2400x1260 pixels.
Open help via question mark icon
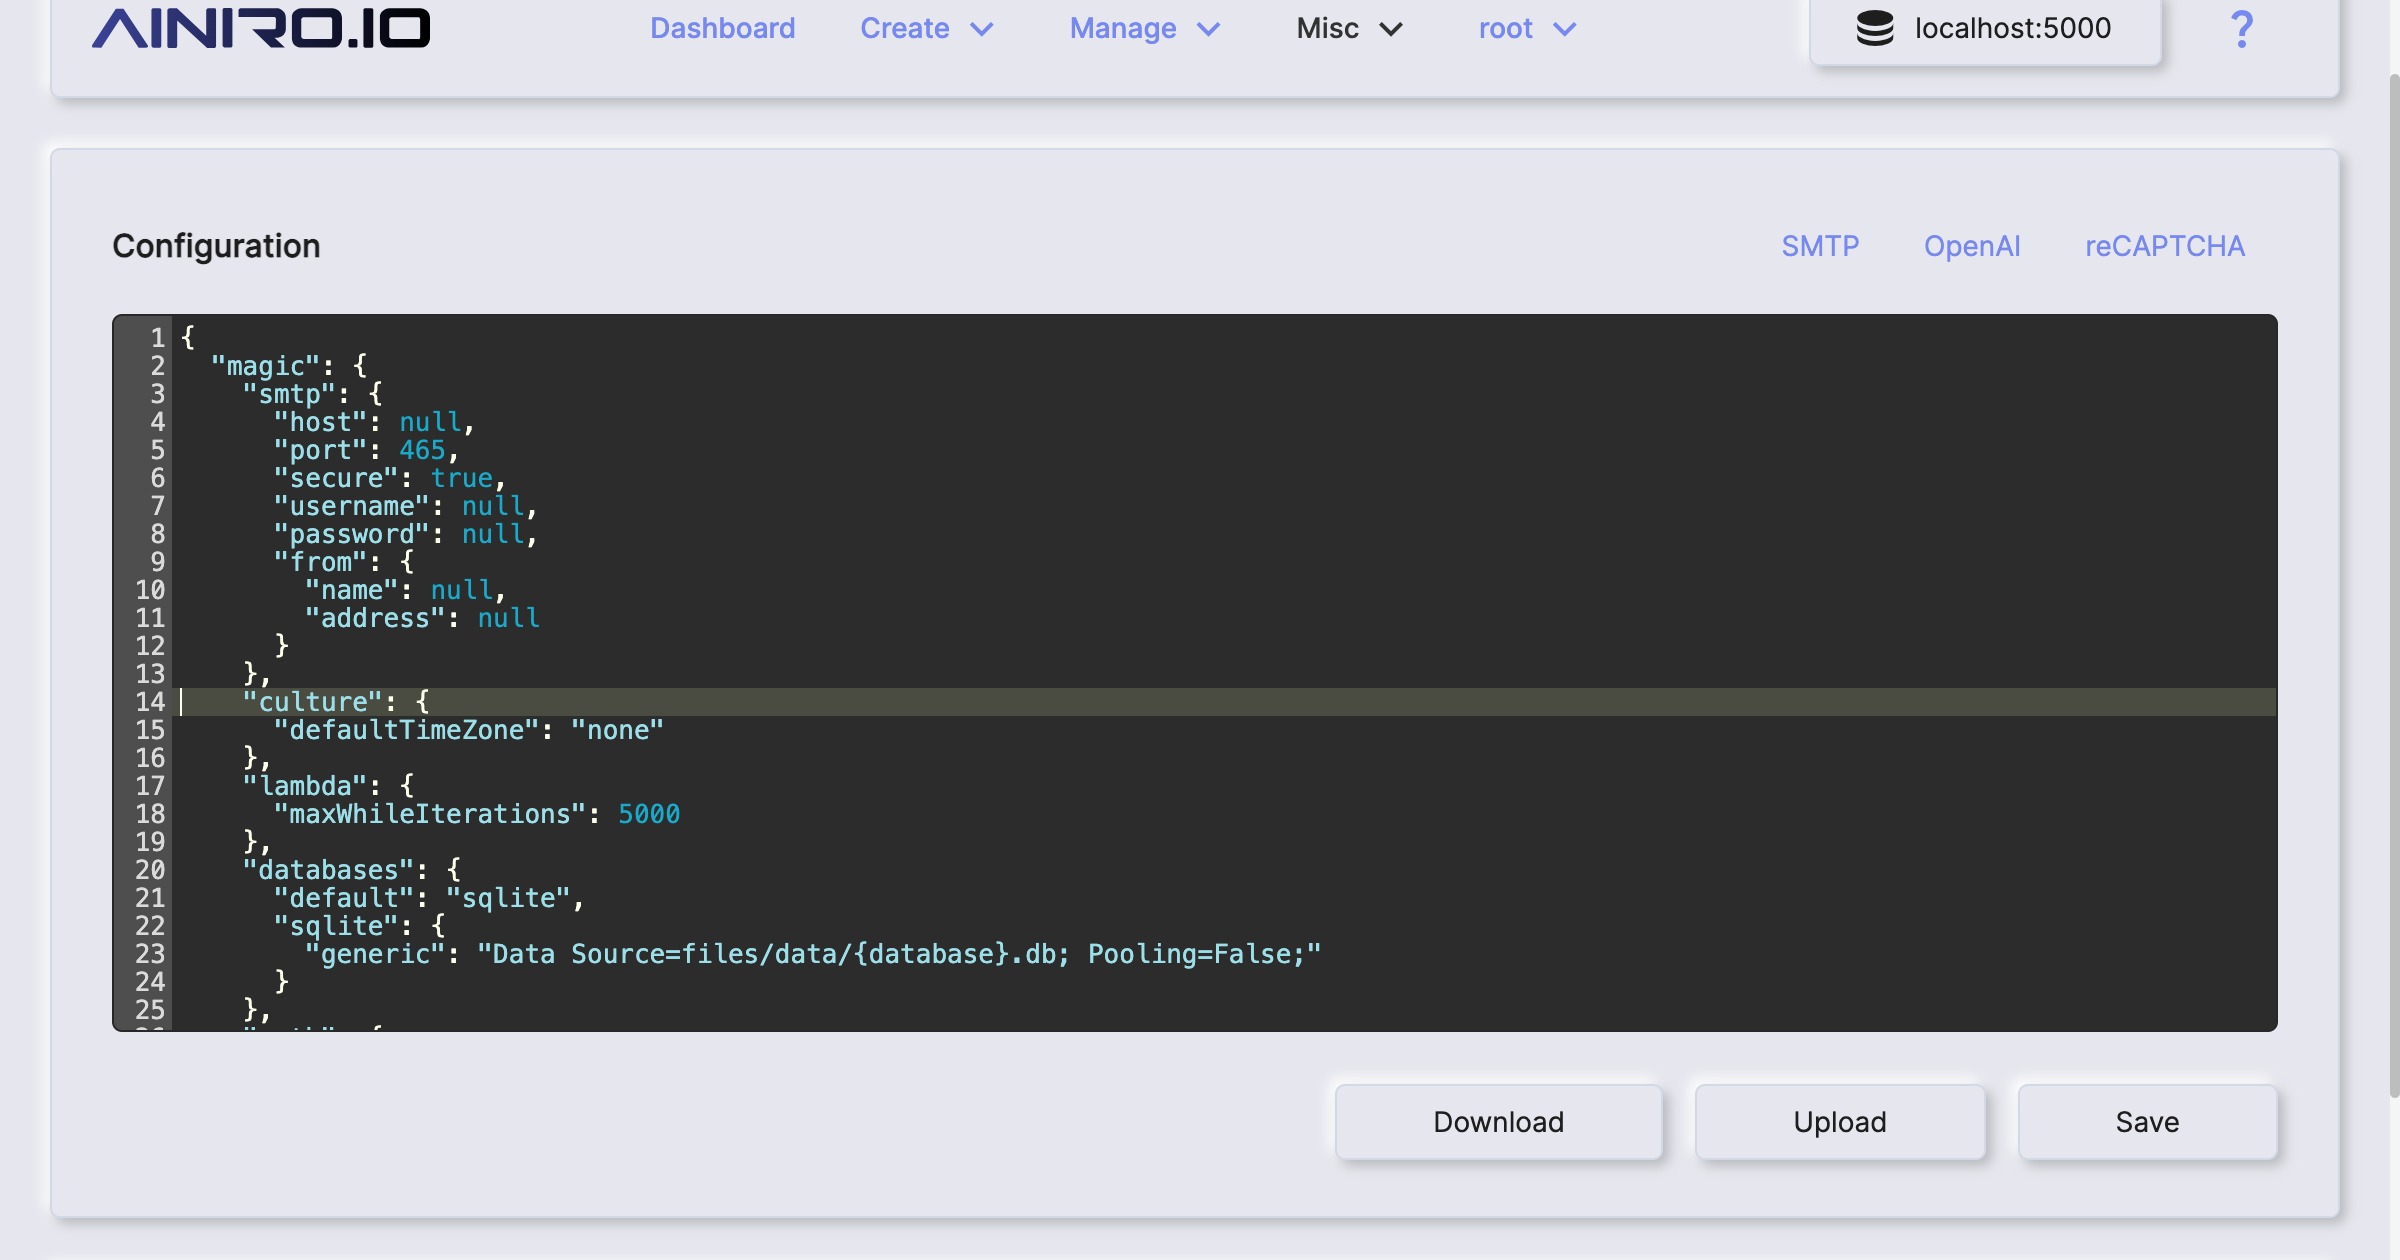coord(2242,29)
